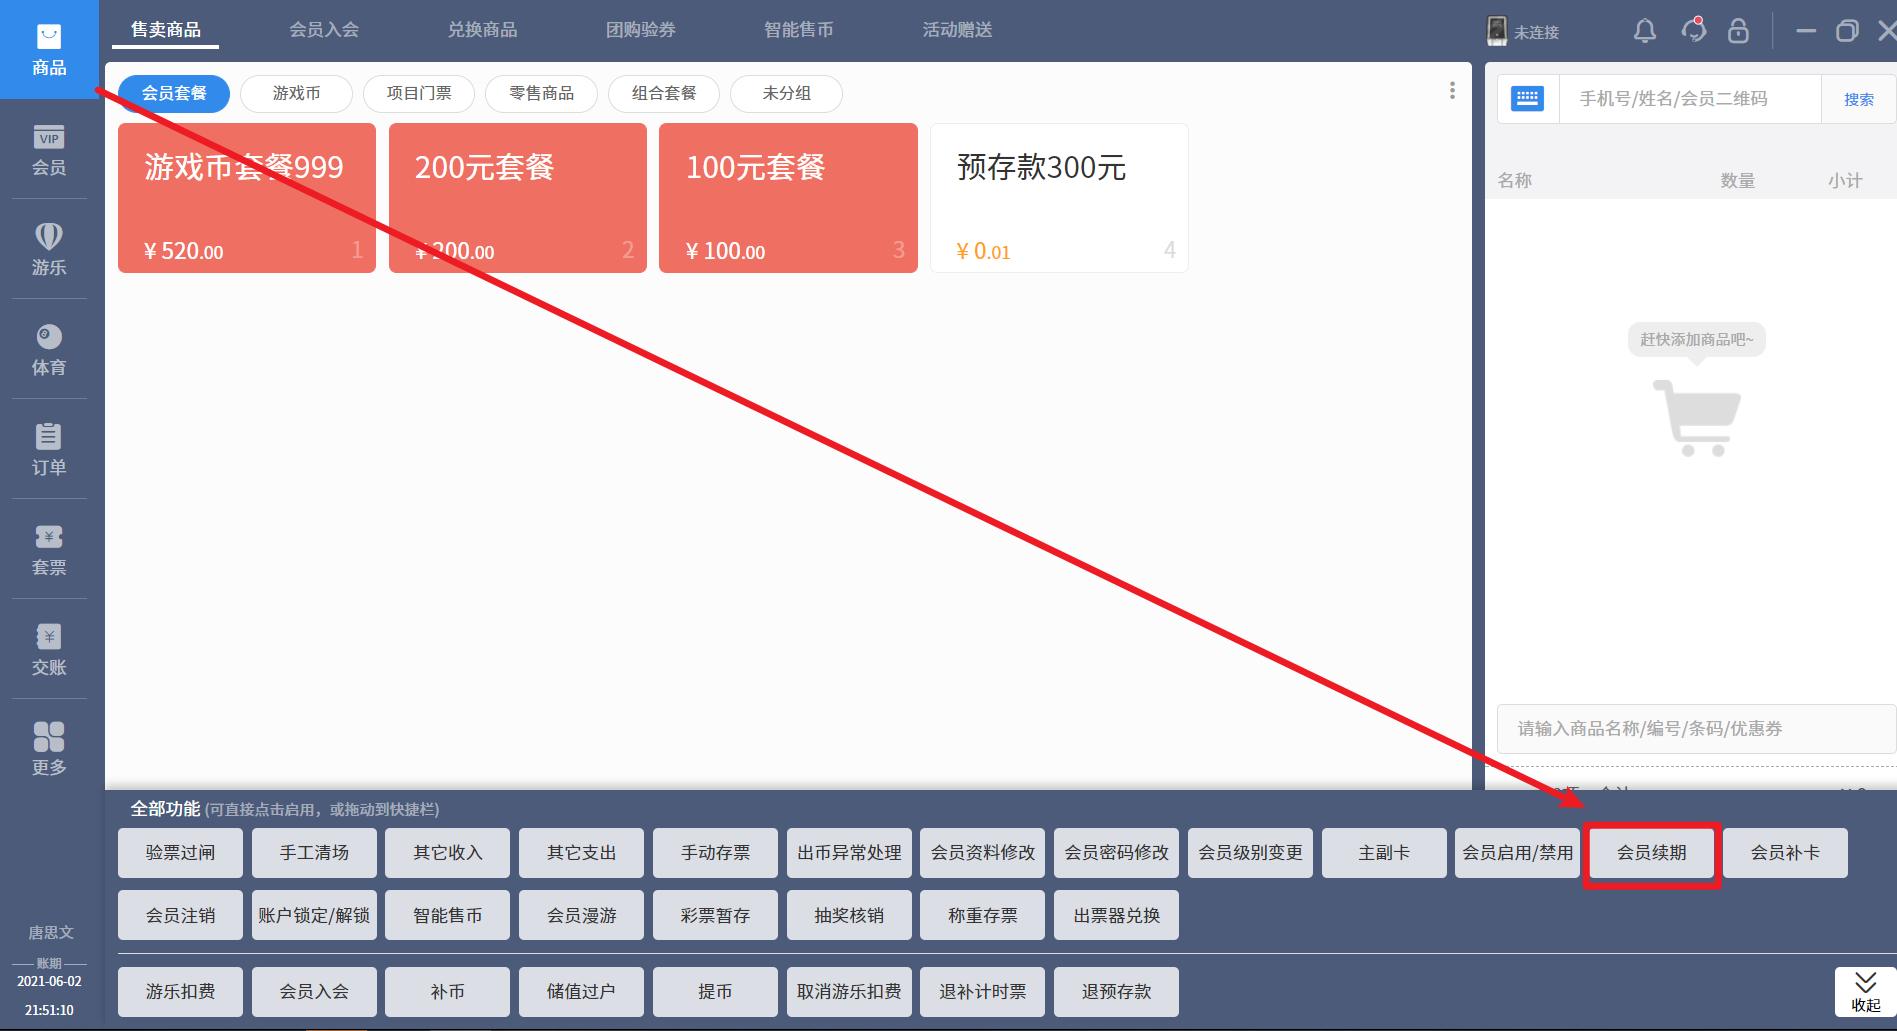Viewport: 1897px width, 1031px height.
Task: Click the 退预存款 quick bar button
Action: click(1116, 992)
